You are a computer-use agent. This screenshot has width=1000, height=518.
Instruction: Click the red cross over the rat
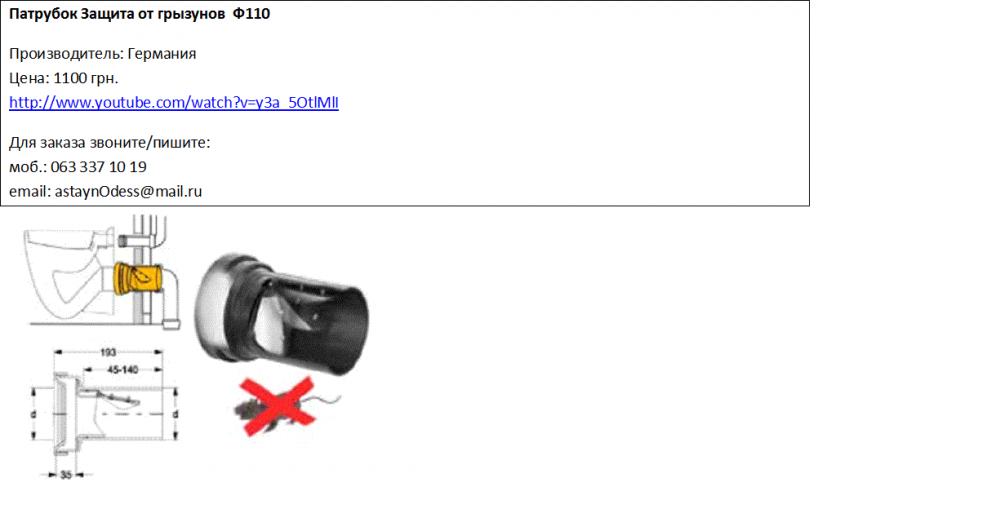(277, 406)
